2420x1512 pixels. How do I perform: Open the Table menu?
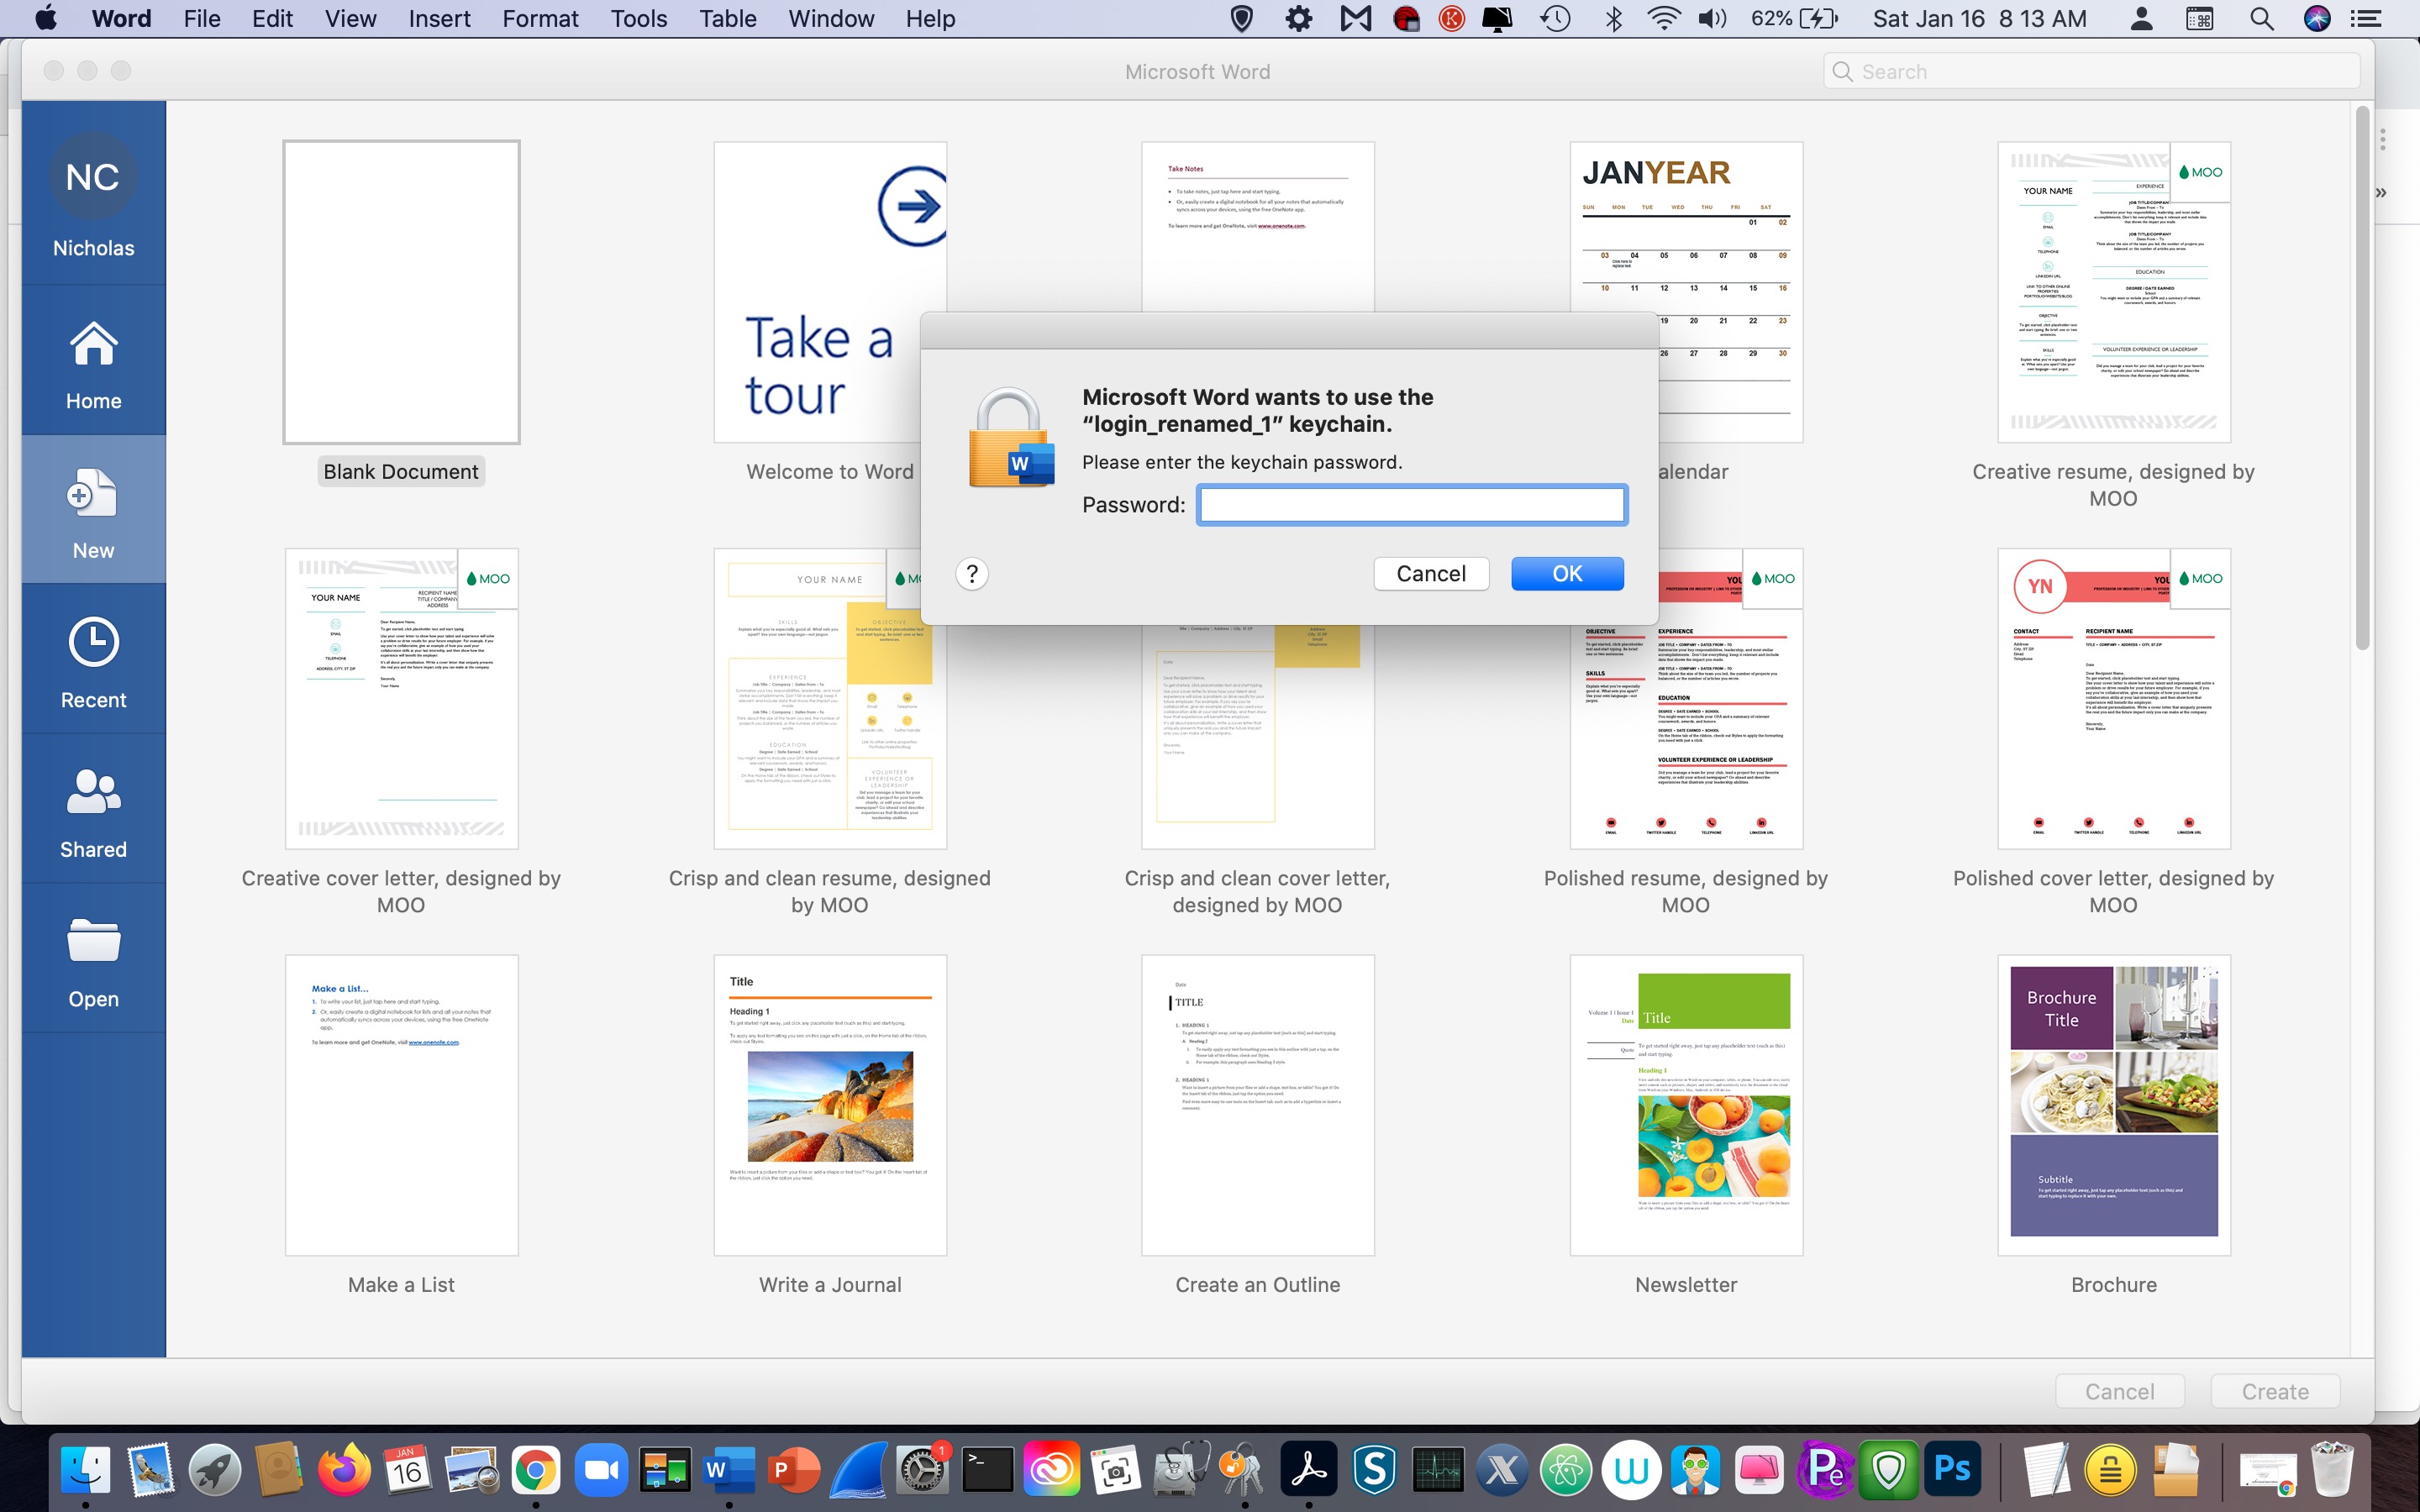pos(727,18)
